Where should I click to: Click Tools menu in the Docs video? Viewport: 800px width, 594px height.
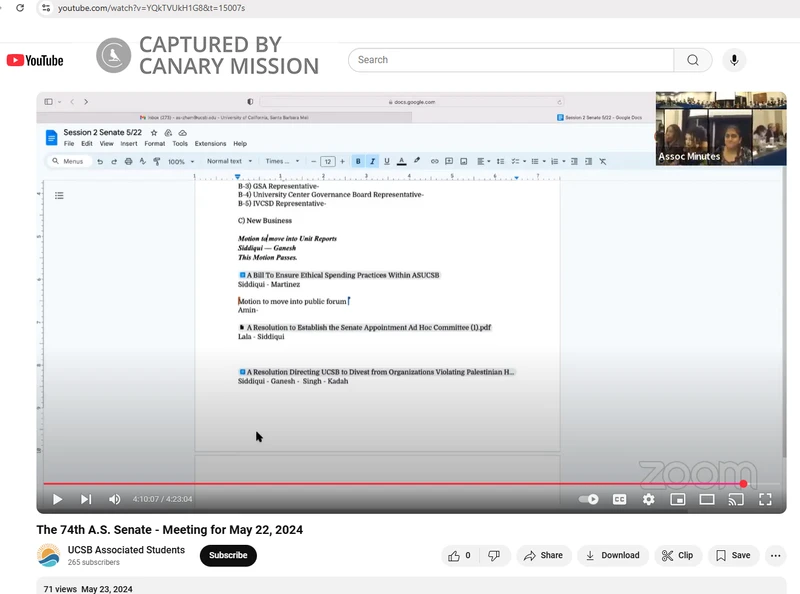pyautogui.click(x=180, y=143)
